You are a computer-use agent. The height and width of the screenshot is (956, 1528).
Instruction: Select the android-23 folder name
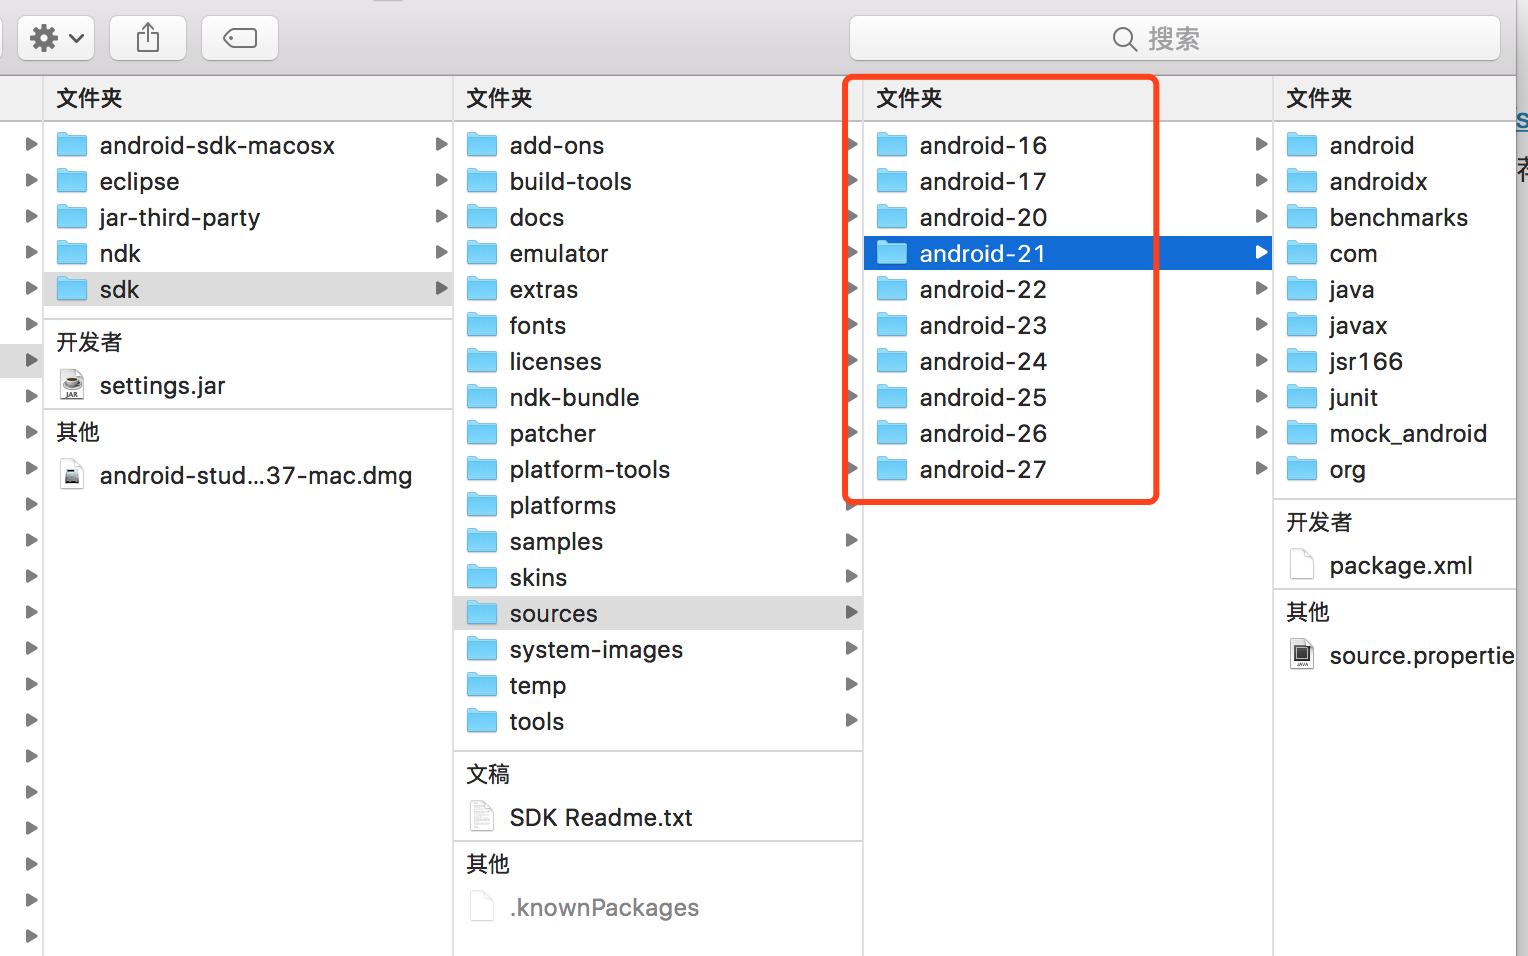tap(983, 326)
